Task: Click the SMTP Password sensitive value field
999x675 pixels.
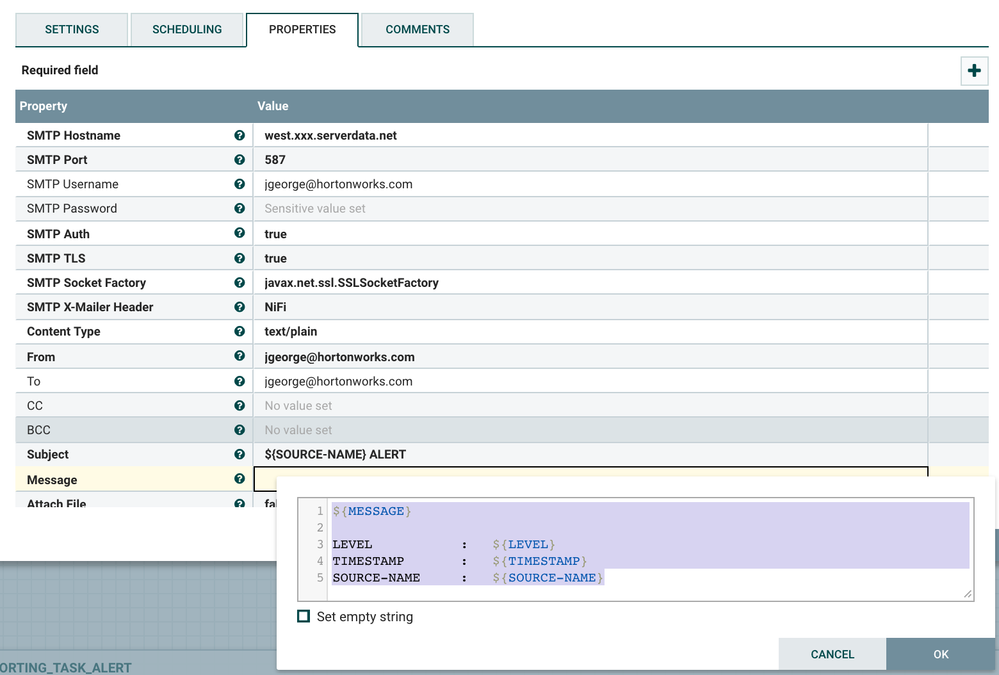Action: [315, 209]
